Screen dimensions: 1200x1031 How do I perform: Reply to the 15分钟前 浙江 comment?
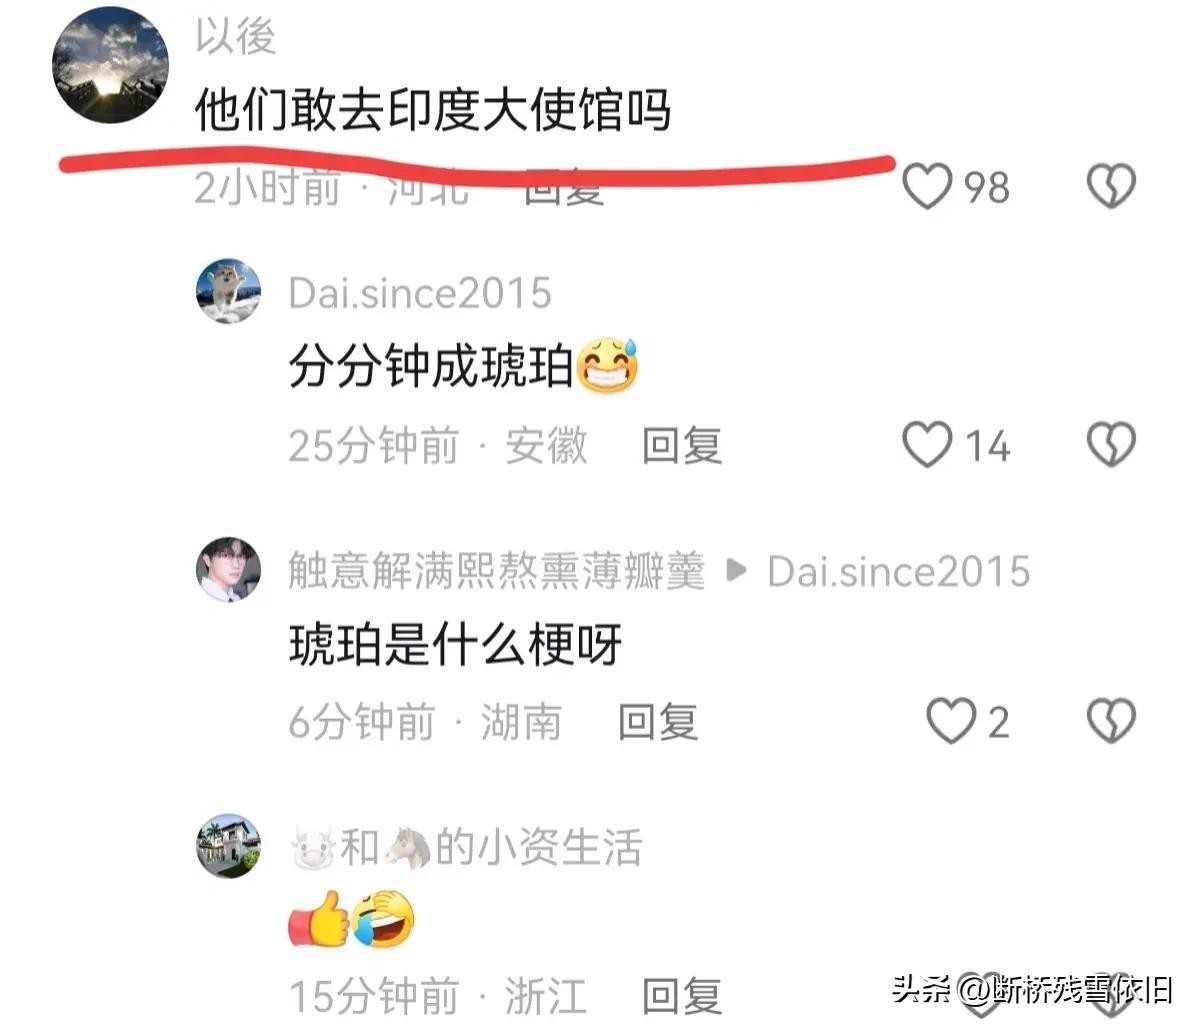[682, 996]
